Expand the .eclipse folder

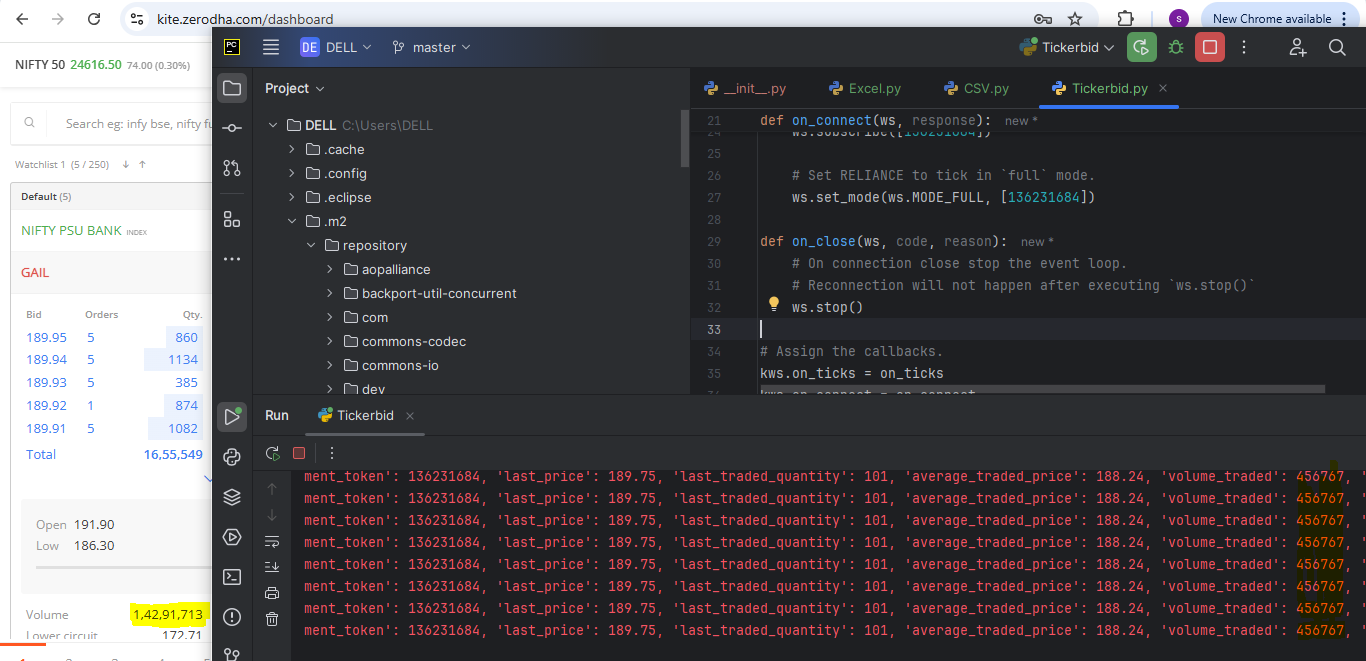tap(292, 197)
